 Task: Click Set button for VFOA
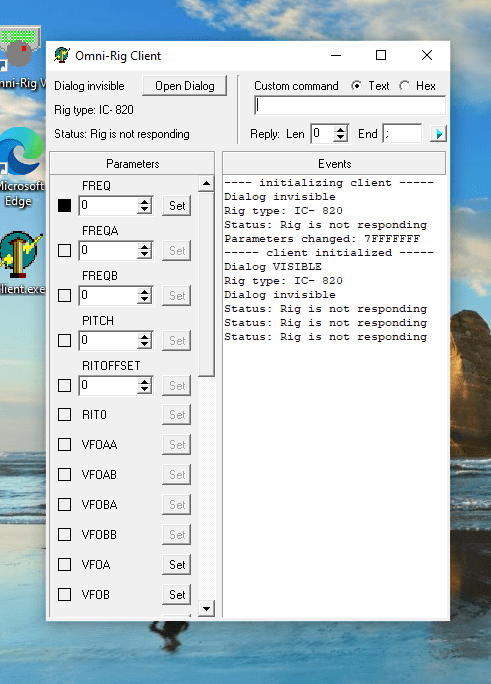pyautogui.click(x=177, y=564)
